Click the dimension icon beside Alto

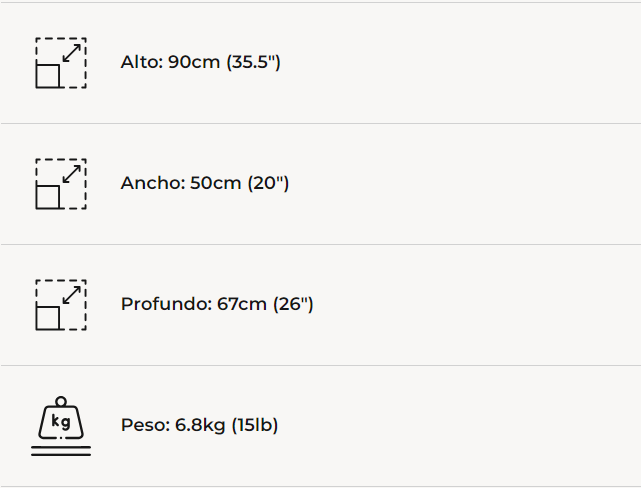pyautogui.click(x=60, y=63)
